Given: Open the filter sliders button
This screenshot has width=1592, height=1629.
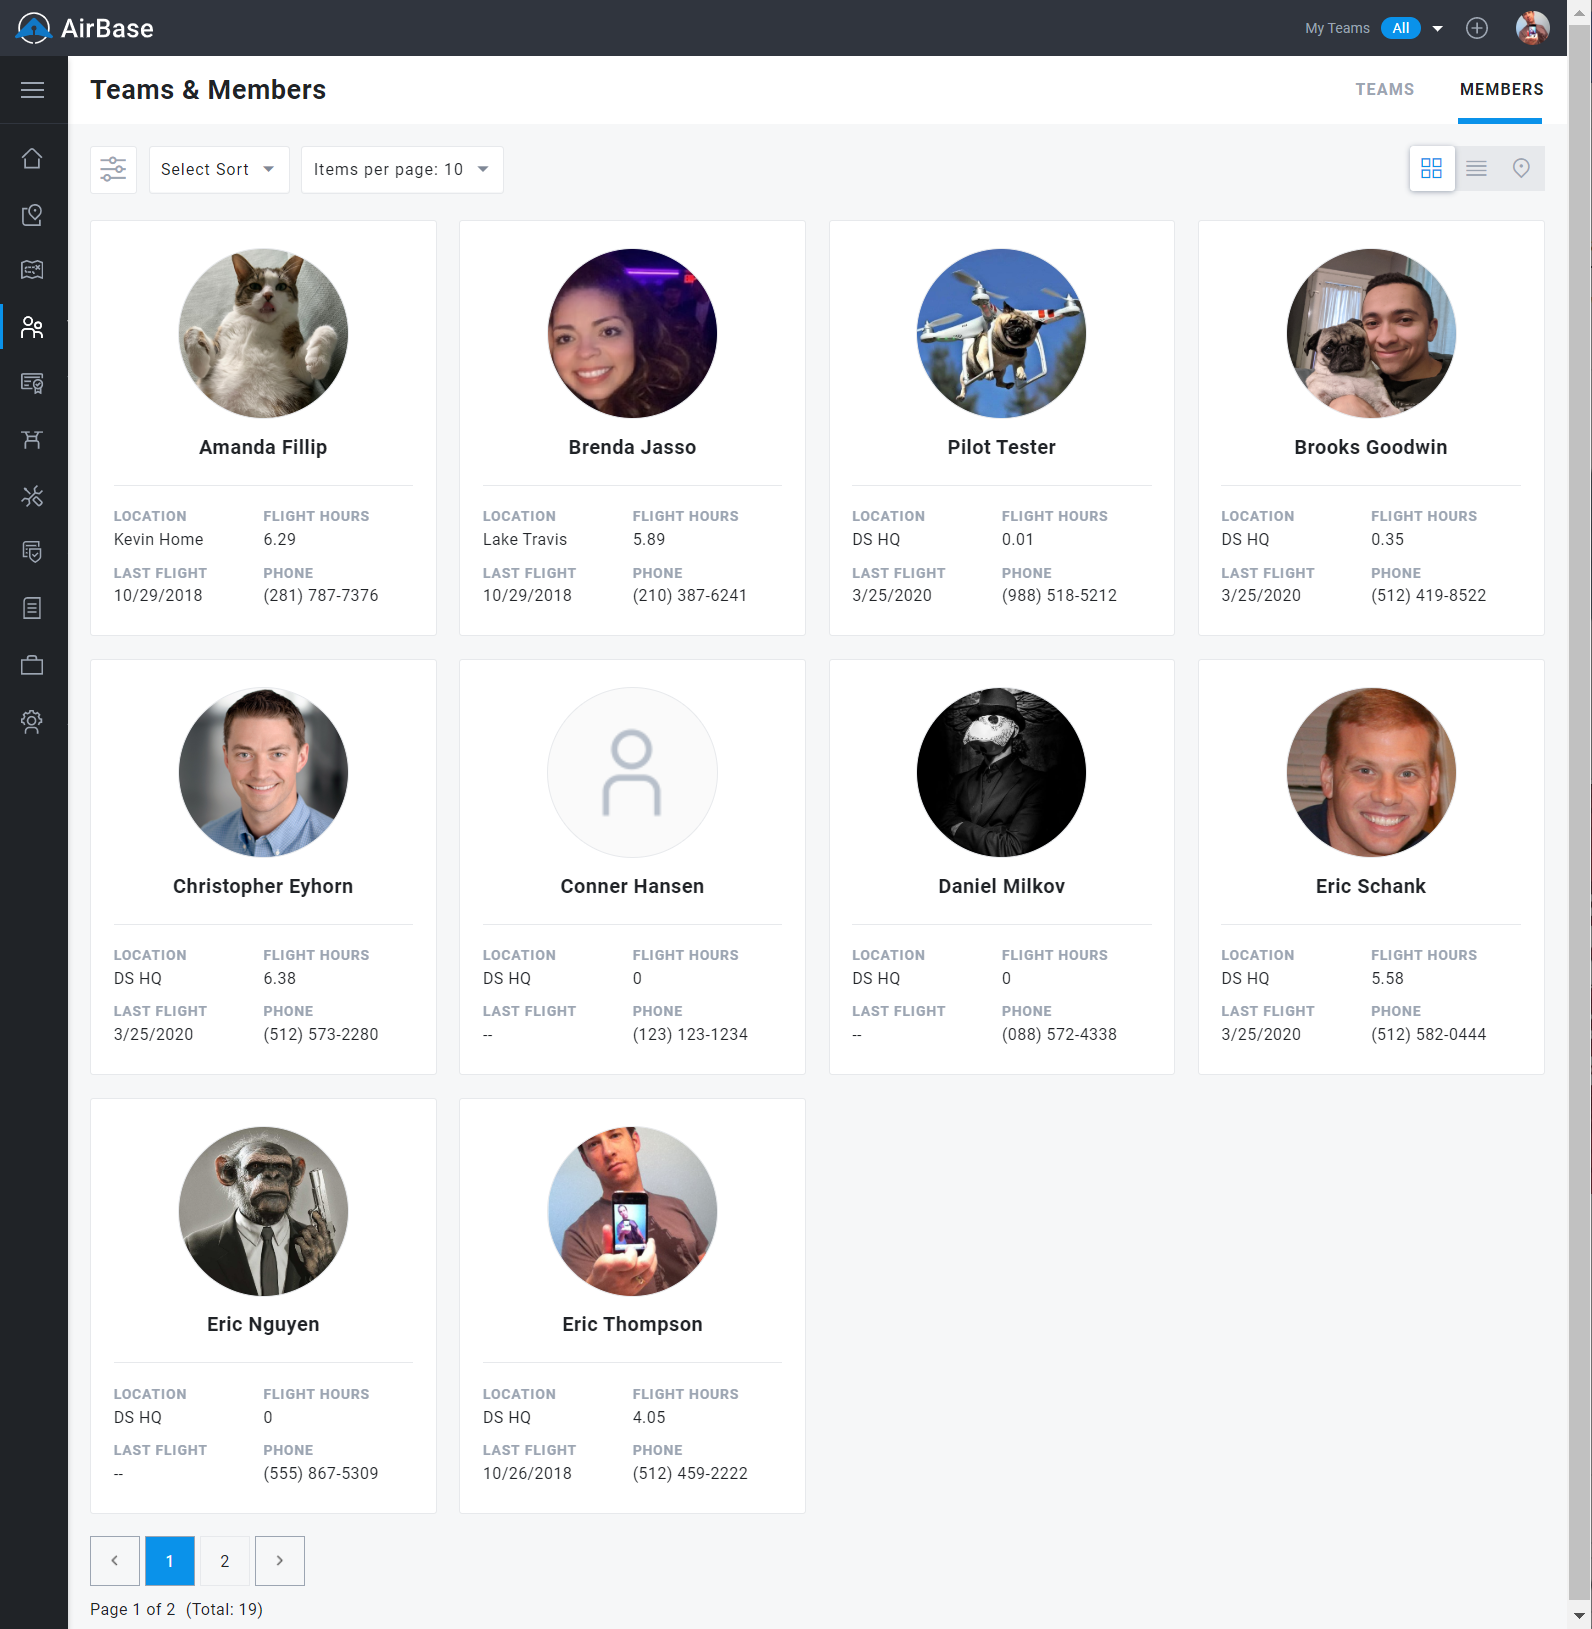Looking at the screenshot, I should (113, 169).
